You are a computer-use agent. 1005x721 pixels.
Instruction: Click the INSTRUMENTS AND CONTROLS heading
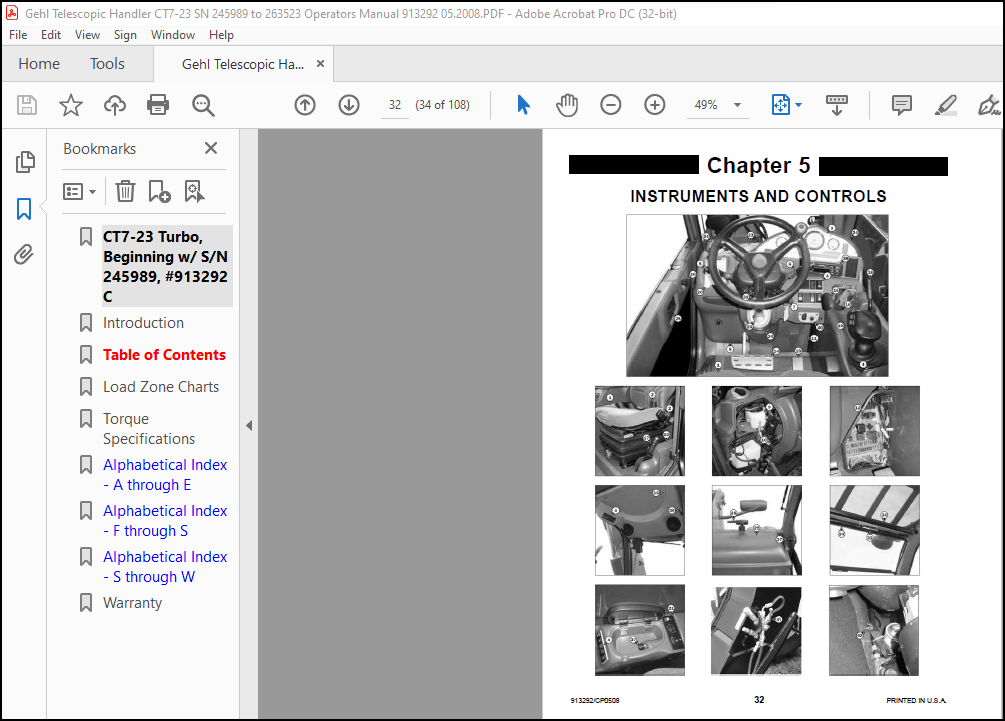pyautogui.click(x=758, y=196)
